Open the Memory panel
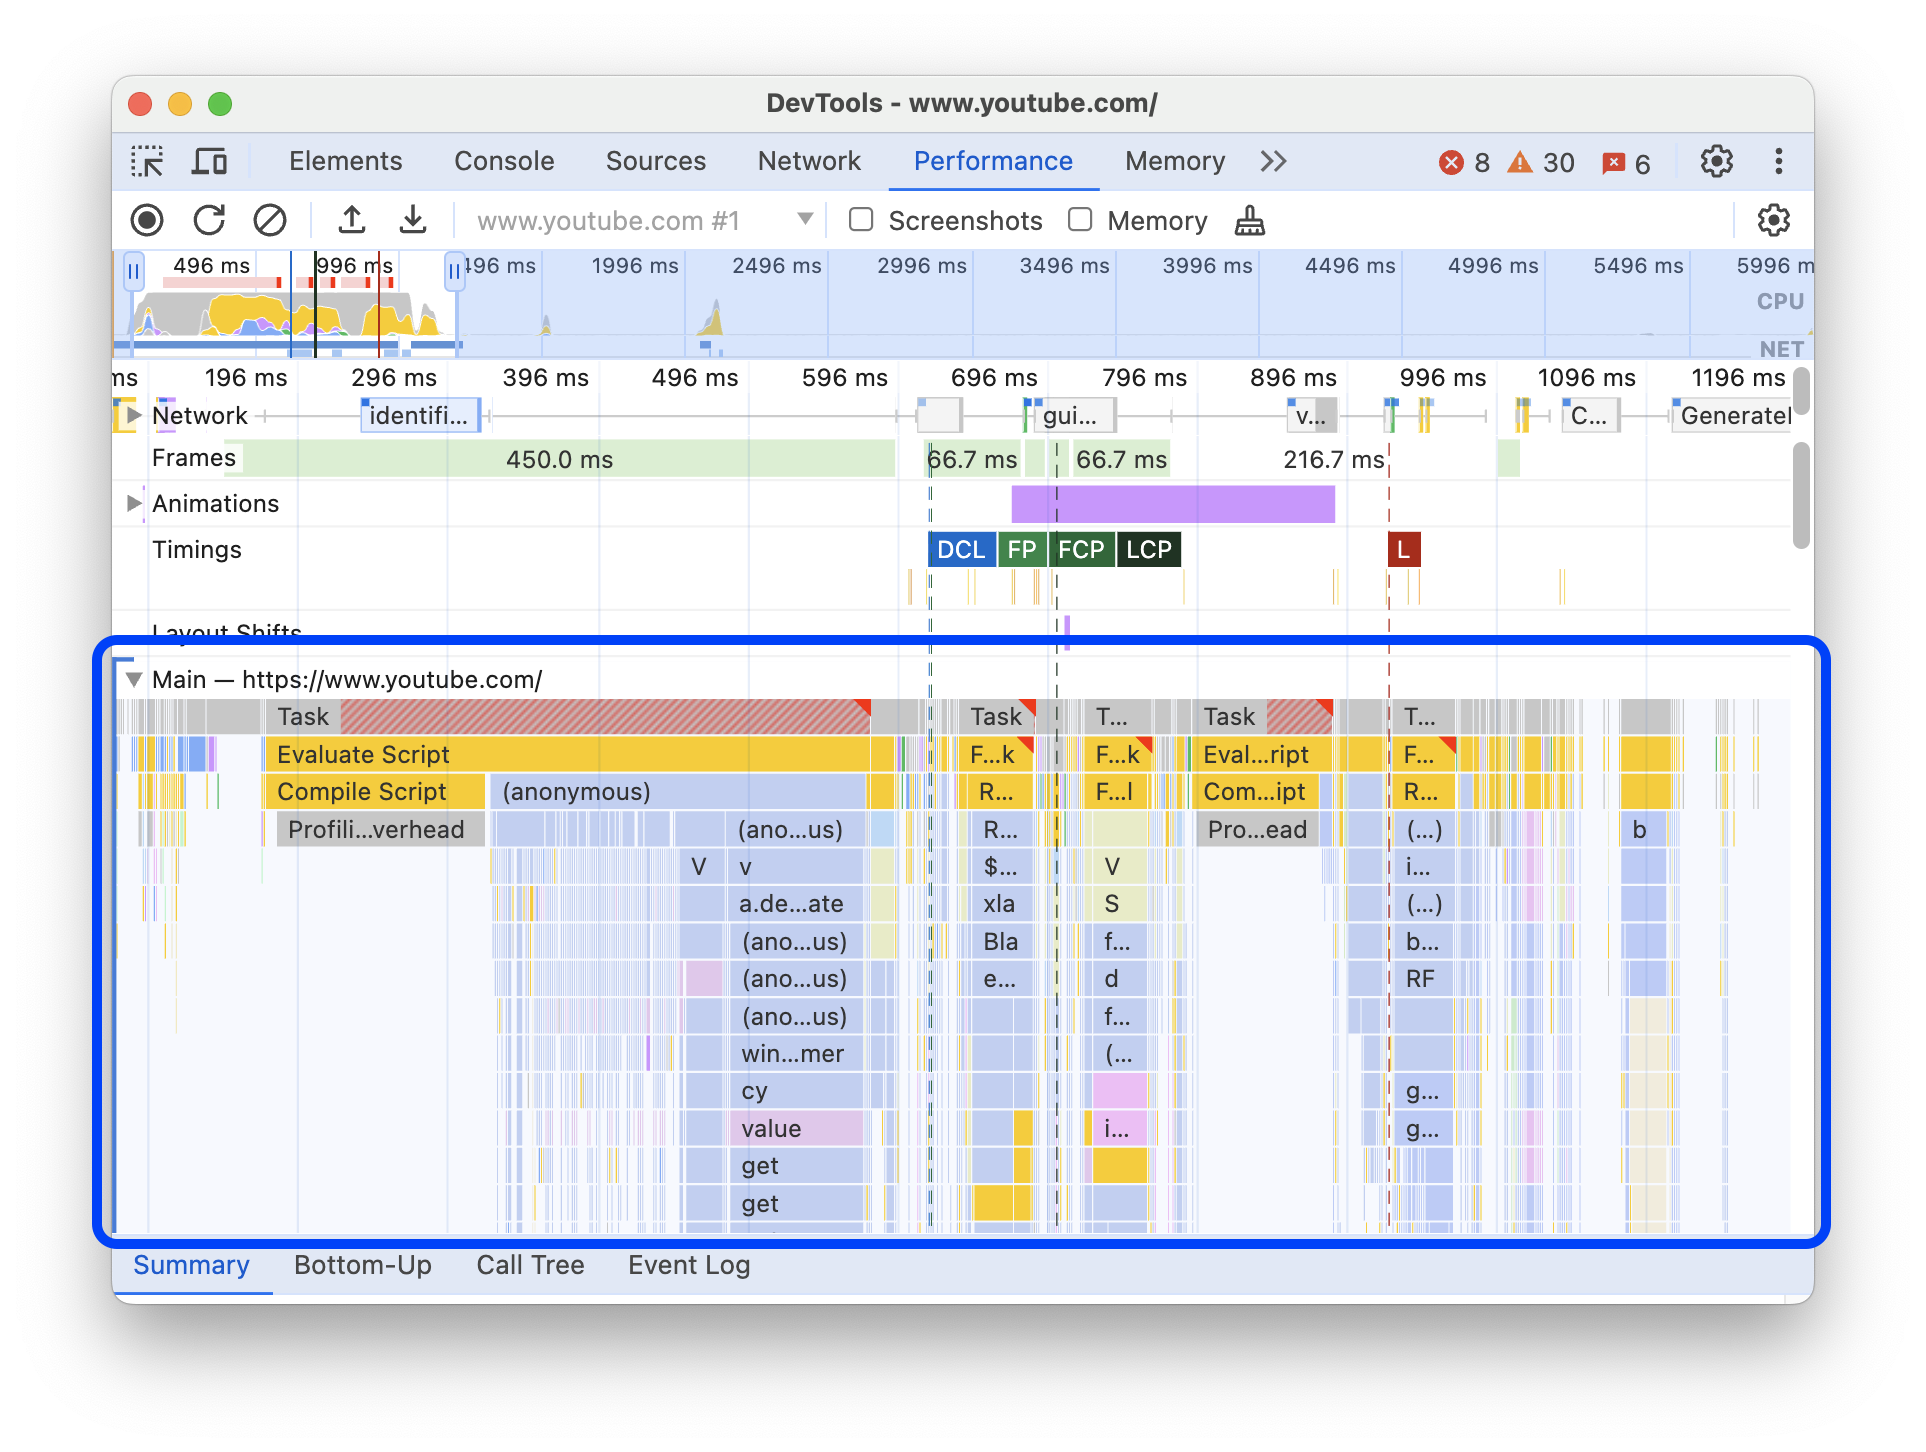This screenshot has width=1926, height=1452. coord(1171,159)
